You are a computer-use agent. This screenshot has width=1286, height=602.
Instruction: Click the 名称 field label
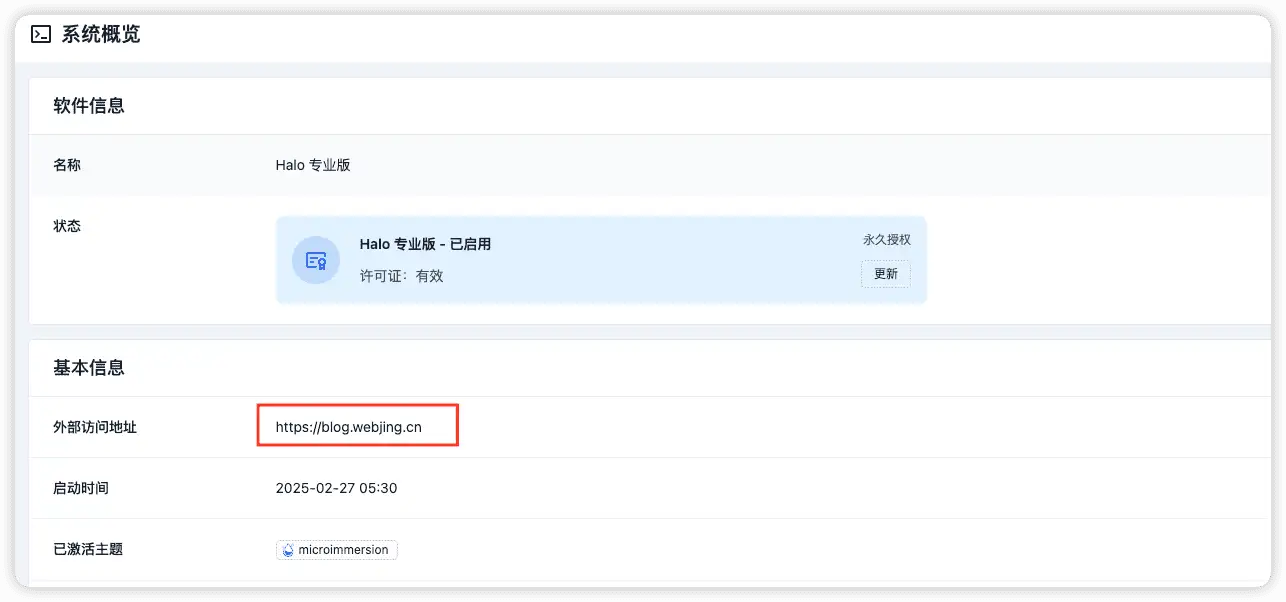click(x=67, y=165)
